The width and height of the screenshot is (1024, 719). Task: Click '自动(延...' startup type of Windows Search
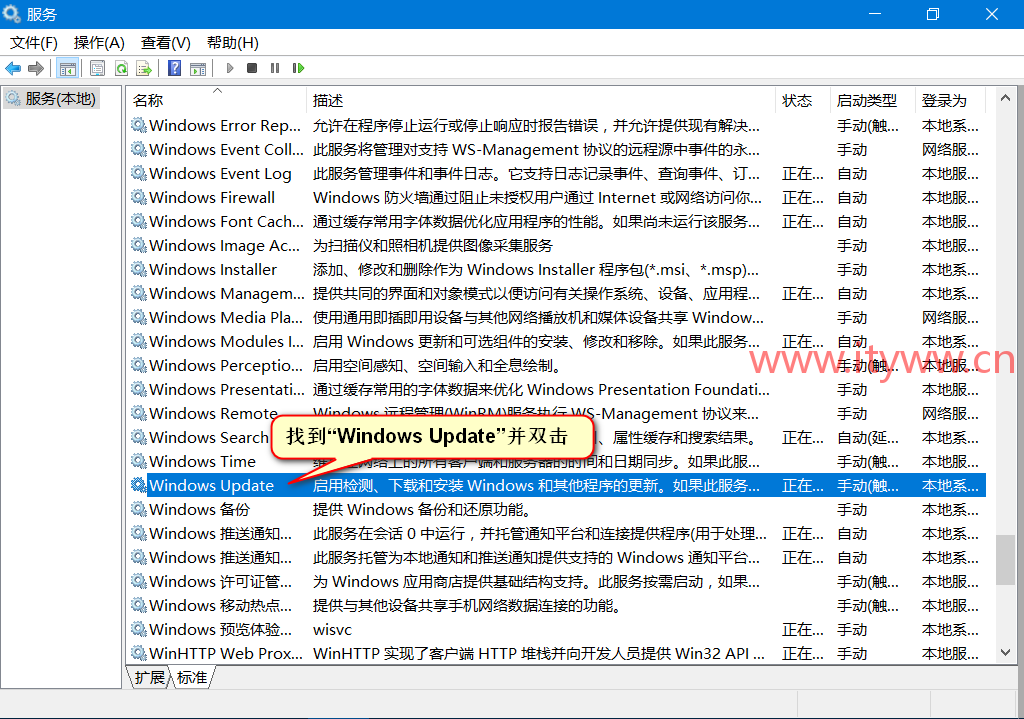(868, 438)
